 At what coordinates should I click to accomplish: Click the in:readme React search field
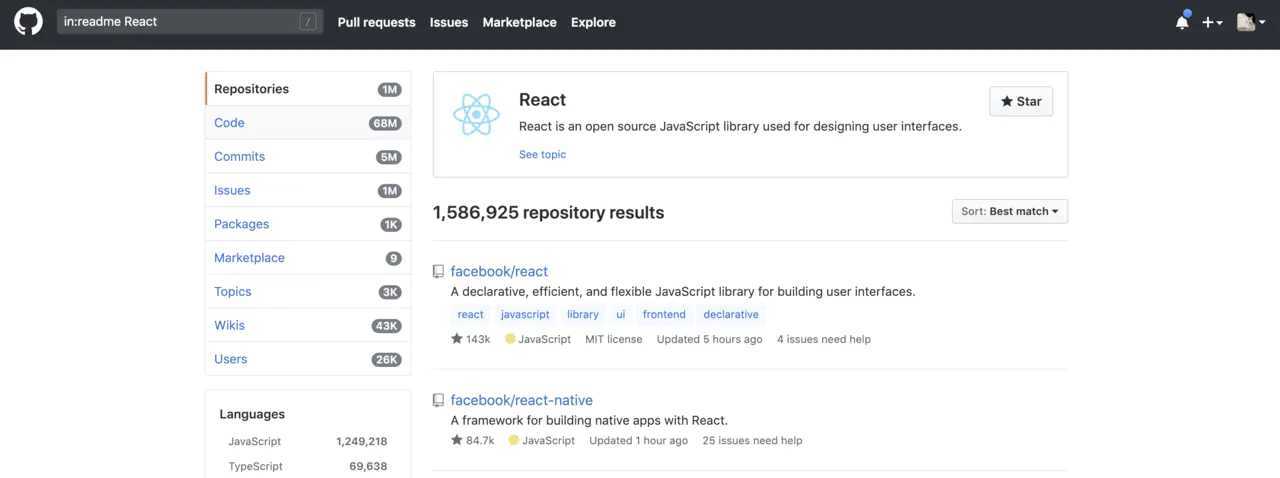(178, 21)
